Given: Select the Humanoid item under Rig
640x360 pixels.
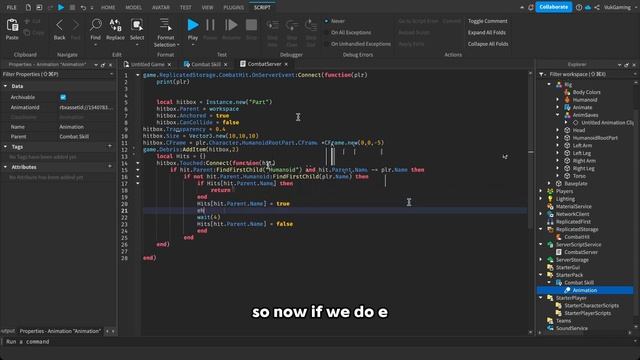Looking at the screenshot, I should [x=584, y=100].
